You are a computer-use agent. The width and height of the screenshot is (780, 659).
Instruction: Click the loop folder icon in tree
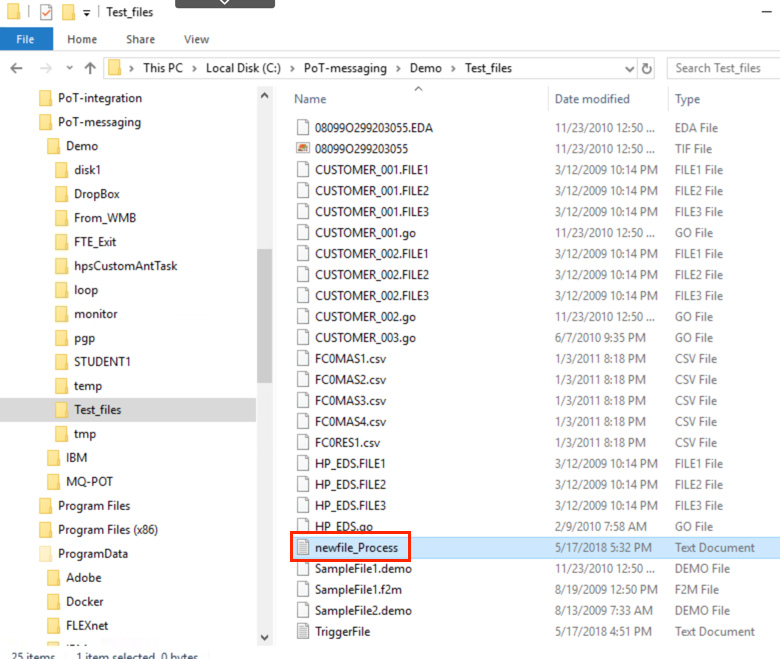62,290
